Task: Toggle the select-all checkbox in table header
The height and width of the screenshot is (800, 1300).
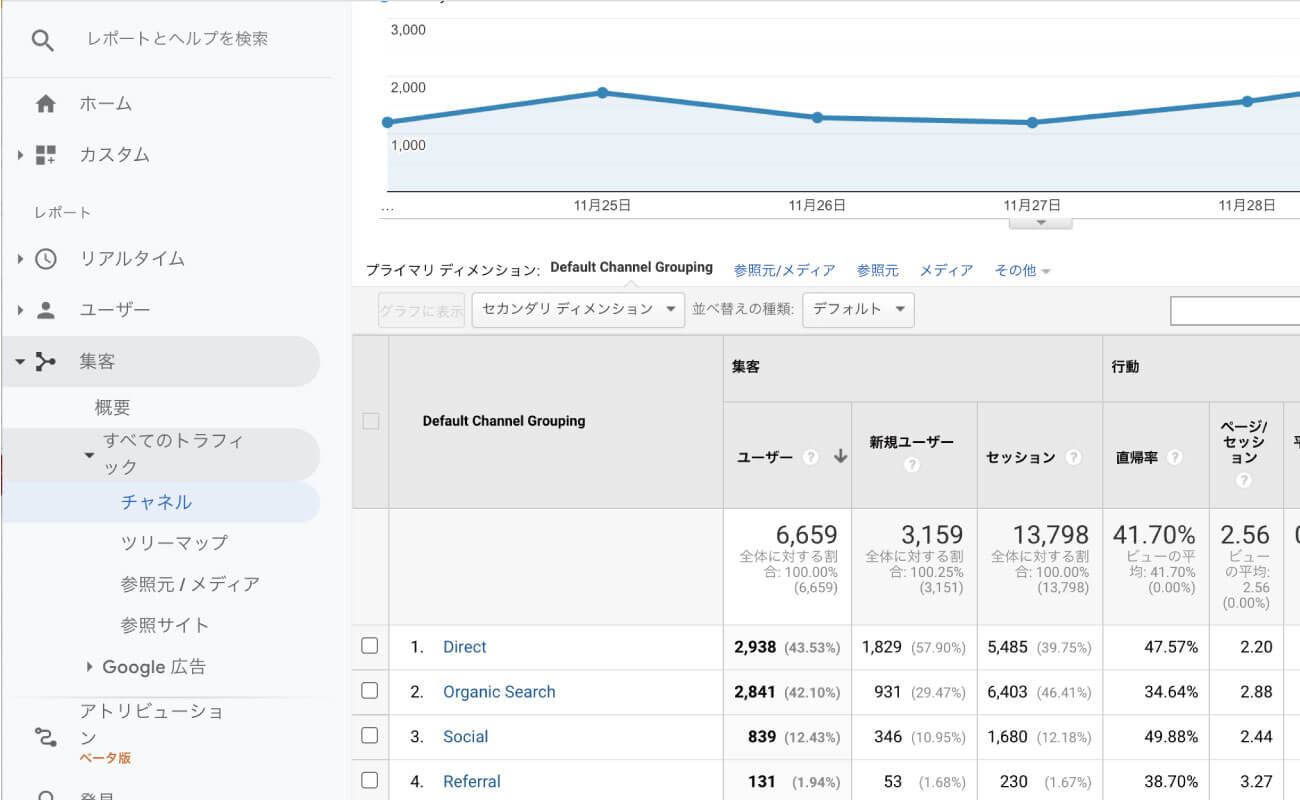Action: coord(370,421)
